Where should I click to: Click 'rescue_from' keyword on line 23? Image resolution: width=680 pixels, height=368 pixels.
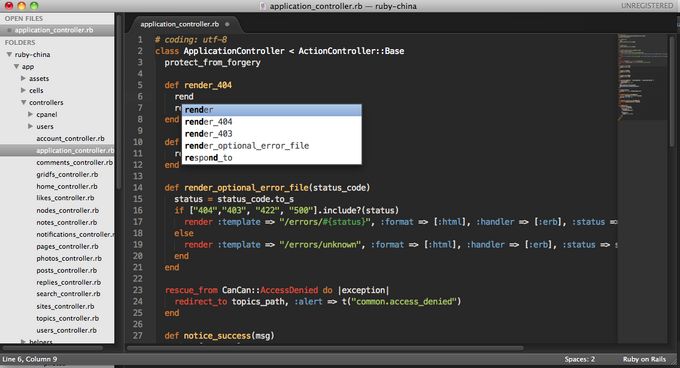[191, 290]
